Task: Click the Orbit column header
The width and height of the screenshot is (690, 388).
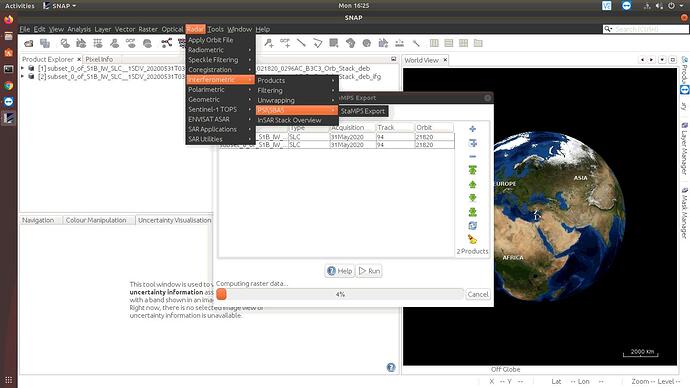Action: pyautogui.click(x=434, y=128)
